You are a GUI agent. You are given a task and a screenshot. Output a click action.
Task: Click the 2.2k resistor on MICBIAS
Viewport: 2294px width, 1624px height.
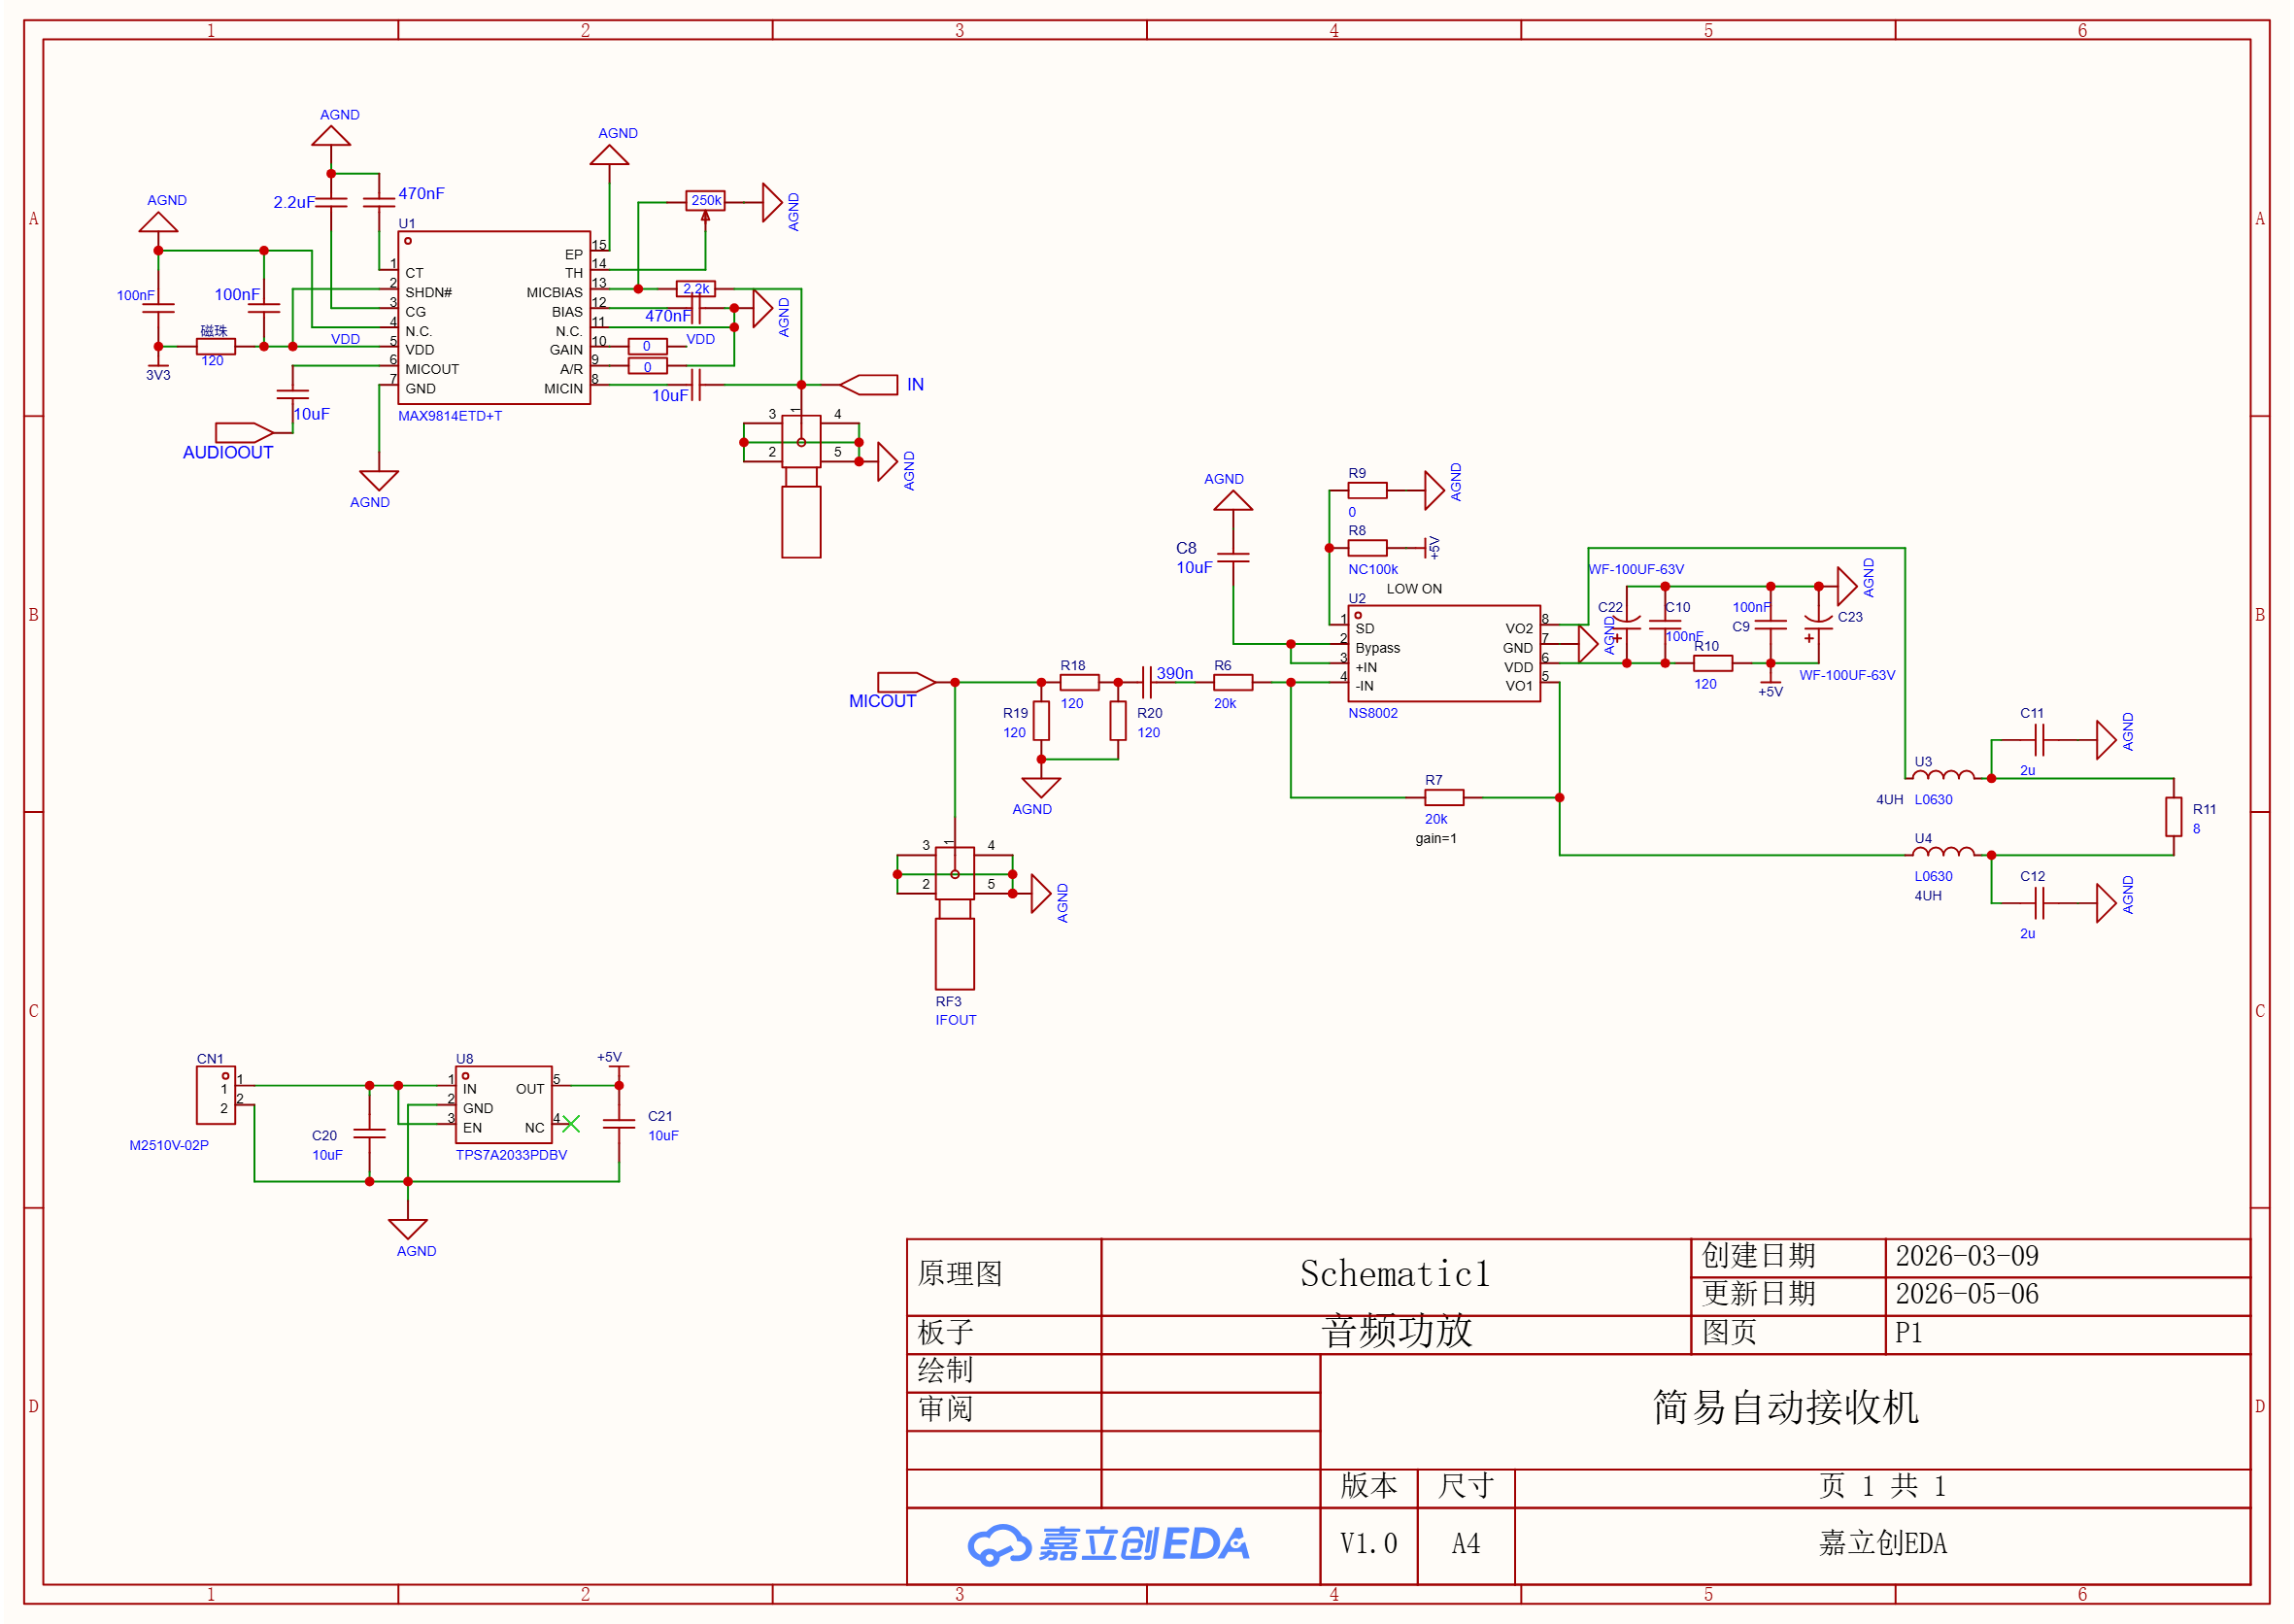(696, 289)
